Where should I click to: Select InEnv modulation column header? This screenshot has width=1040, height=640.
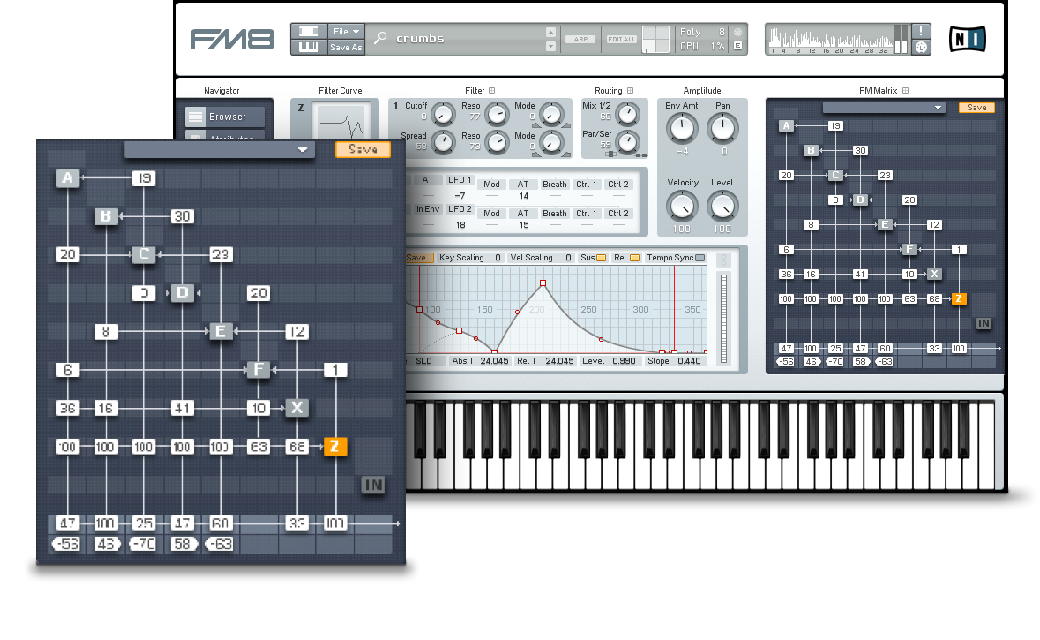point(426,209)
